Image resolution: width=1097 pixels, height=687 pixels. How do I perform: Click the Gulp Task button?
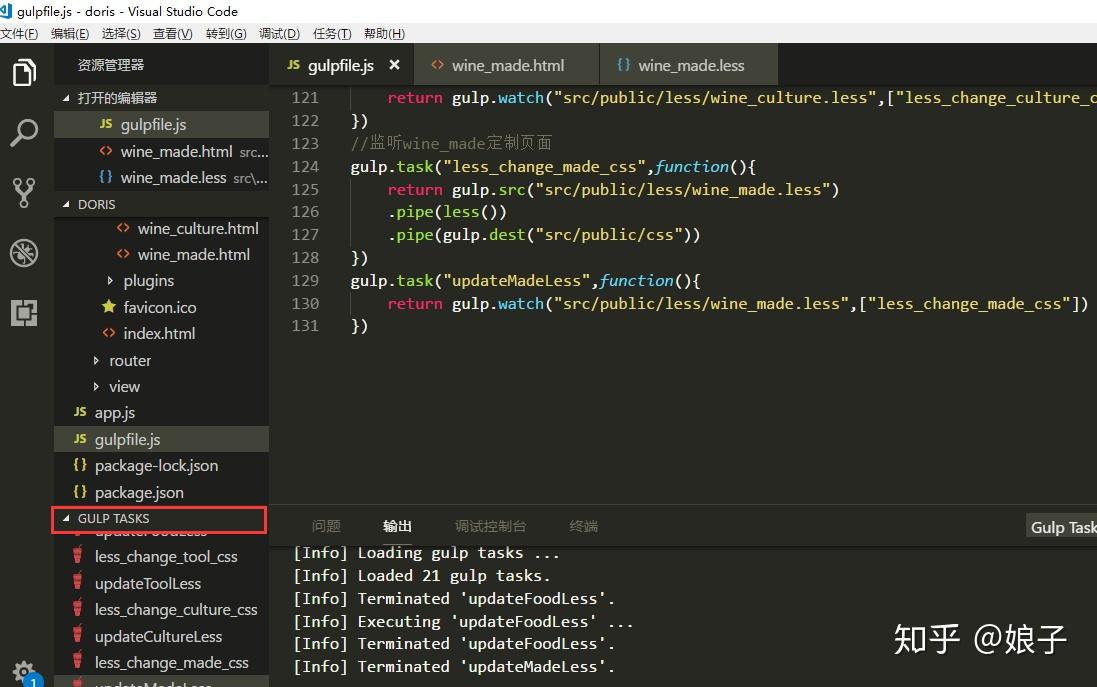tap(1061, 526)
